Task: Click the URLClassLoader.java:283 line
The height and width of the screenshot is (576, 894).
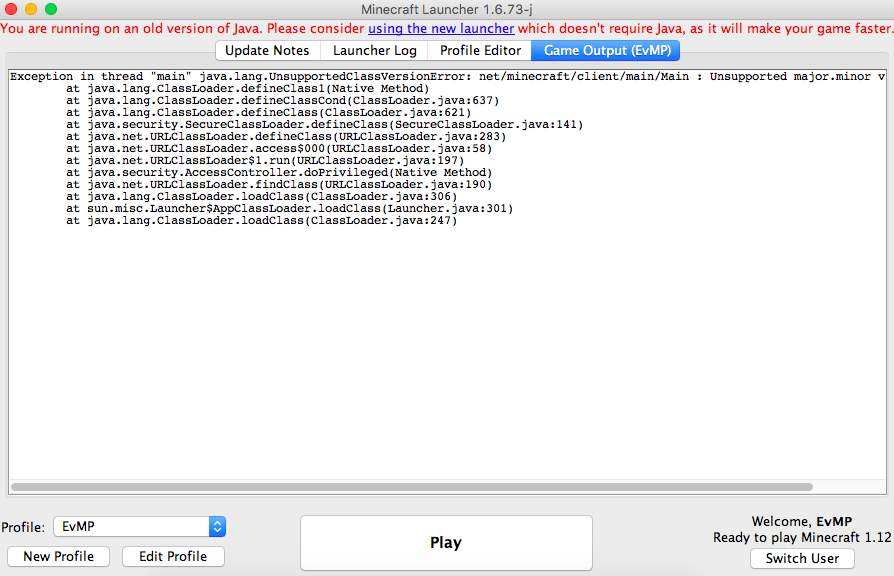Action: click(x=286, y=136)
